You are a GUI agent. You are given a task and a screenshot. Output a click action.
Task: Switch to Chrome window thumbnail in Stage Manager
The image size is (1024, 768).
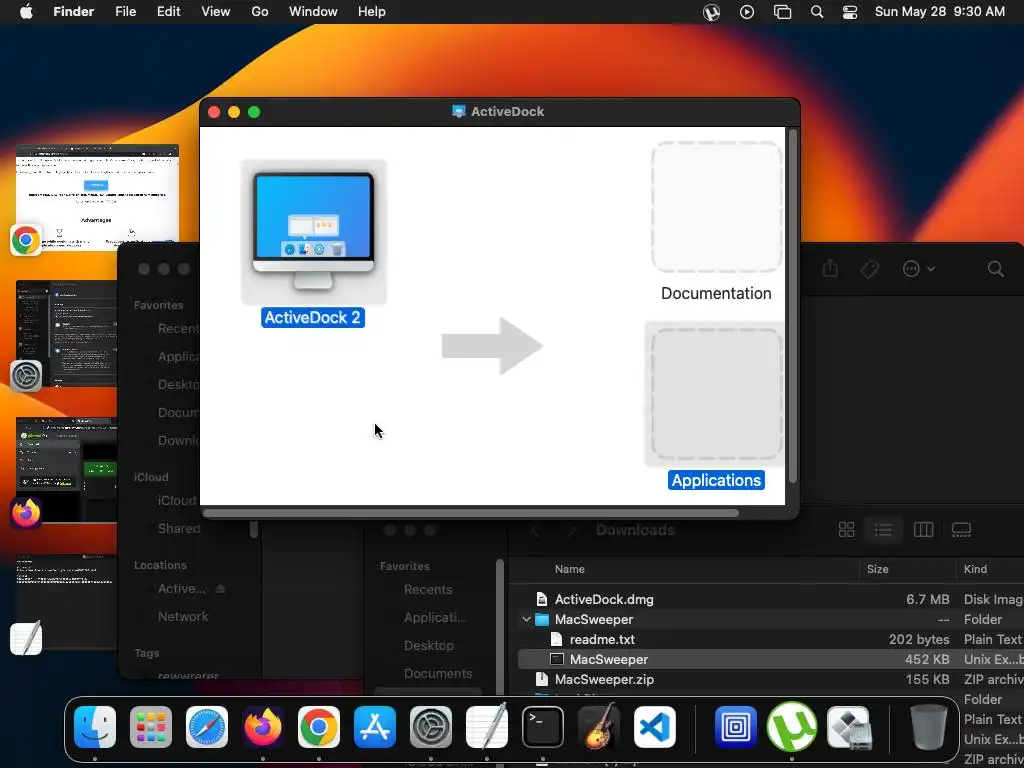pyautogui.click(x=97, y=196)
